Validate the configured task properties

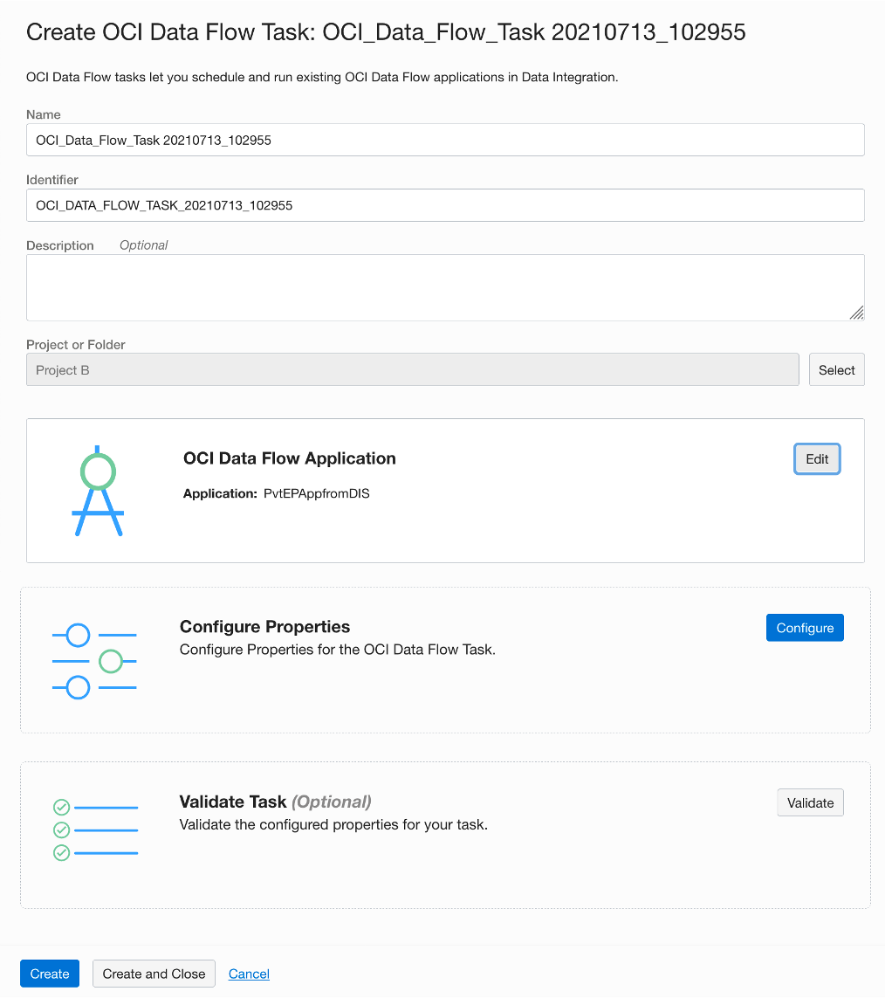pyautogui.click(x=810, y=803)
